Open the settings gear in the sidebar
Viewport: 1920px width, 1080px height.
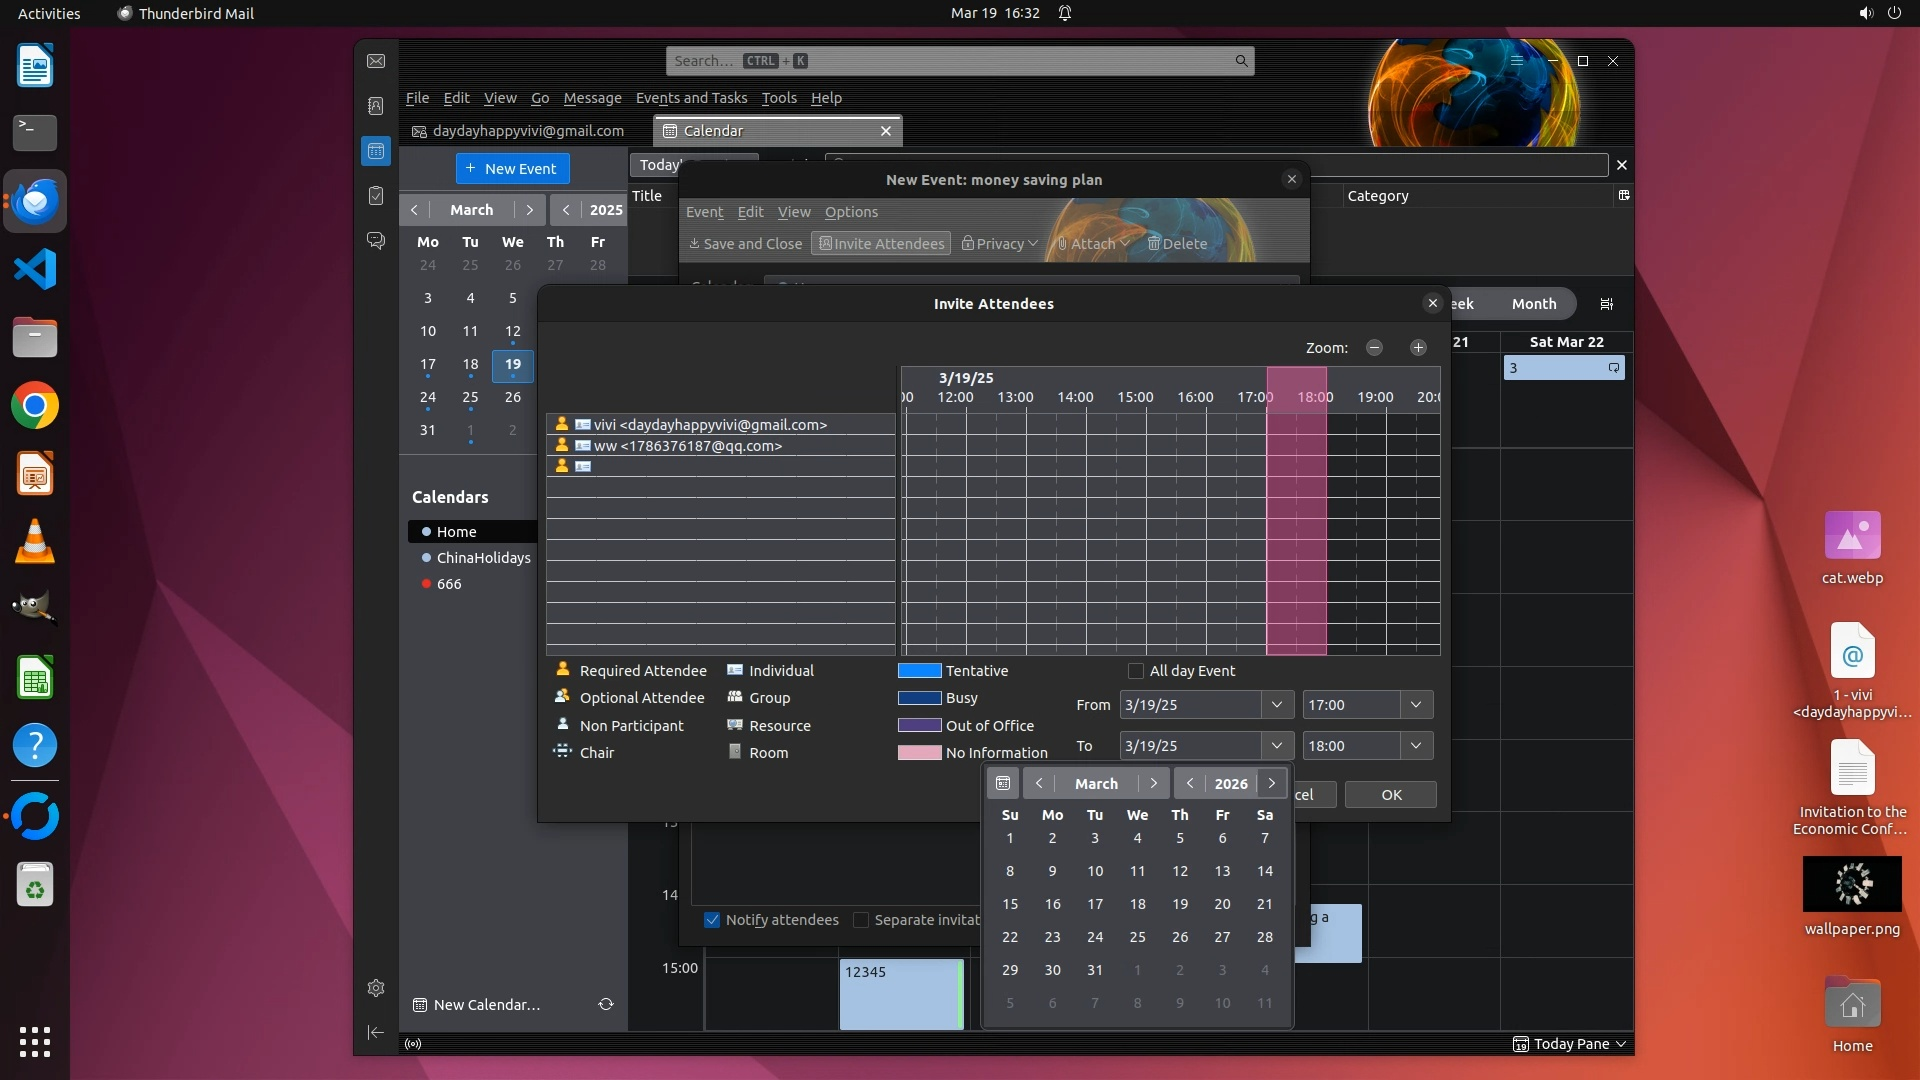[x=376, y=988]
